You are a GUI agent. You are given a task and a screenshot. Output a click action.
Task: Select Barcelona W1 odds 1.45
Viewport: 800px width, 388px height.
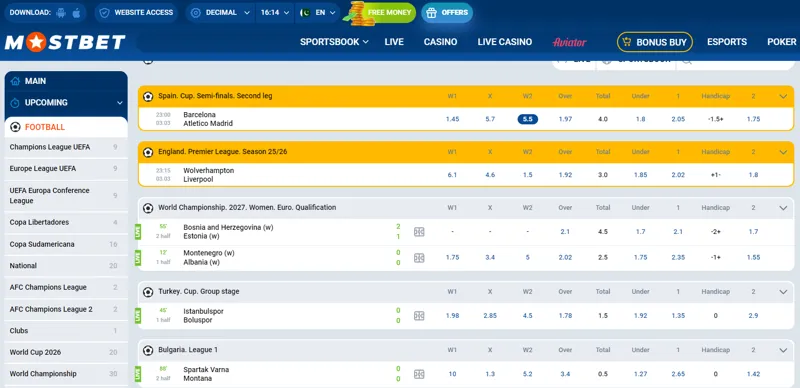(452, 119)
